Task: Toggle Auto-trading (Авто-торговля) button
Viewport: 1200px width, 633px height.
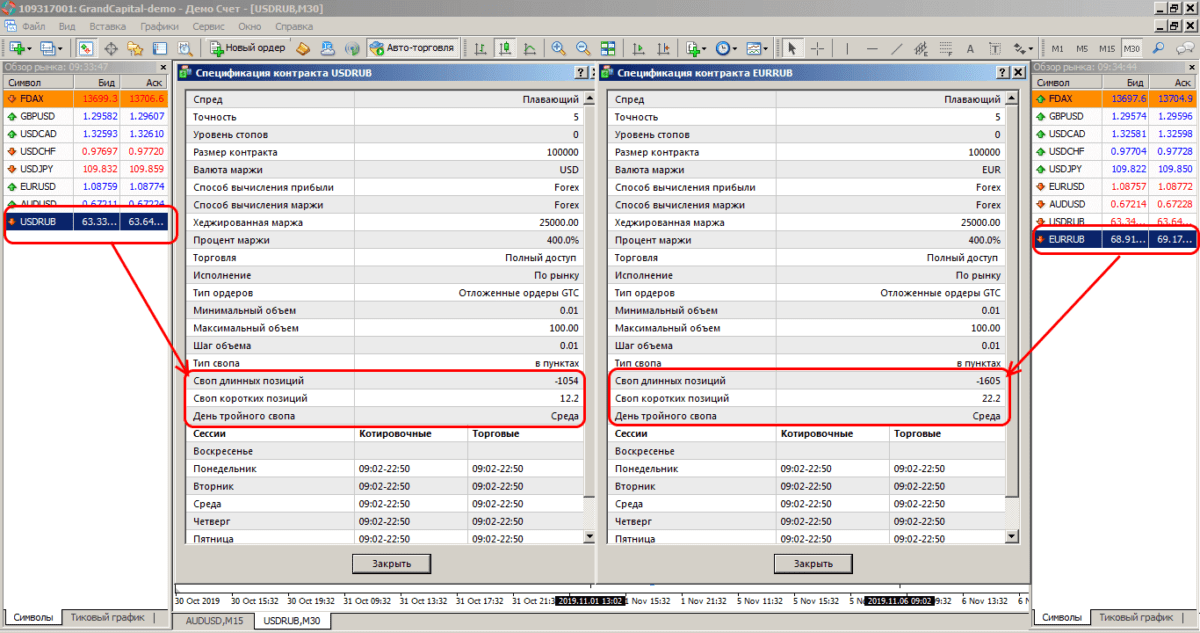Action: [x=412, y=47]
